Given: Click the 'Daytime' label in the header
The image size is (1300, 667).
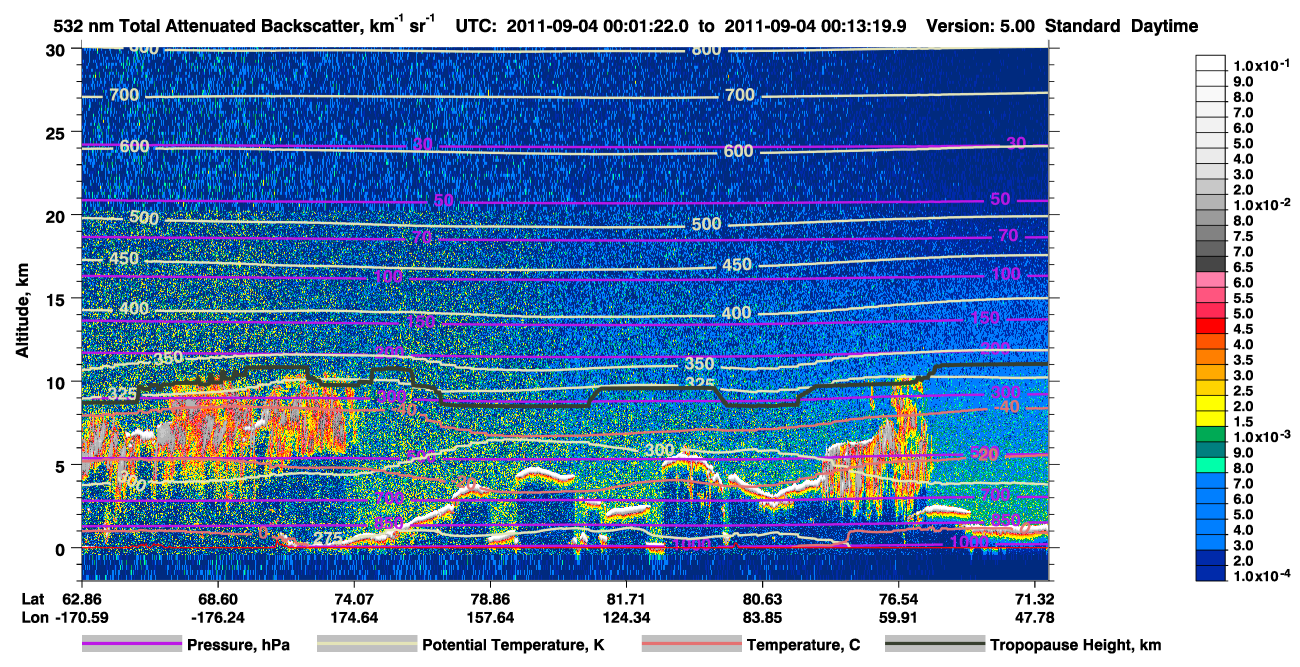Looking at the screenshot, I should [x=1164, y=26].
